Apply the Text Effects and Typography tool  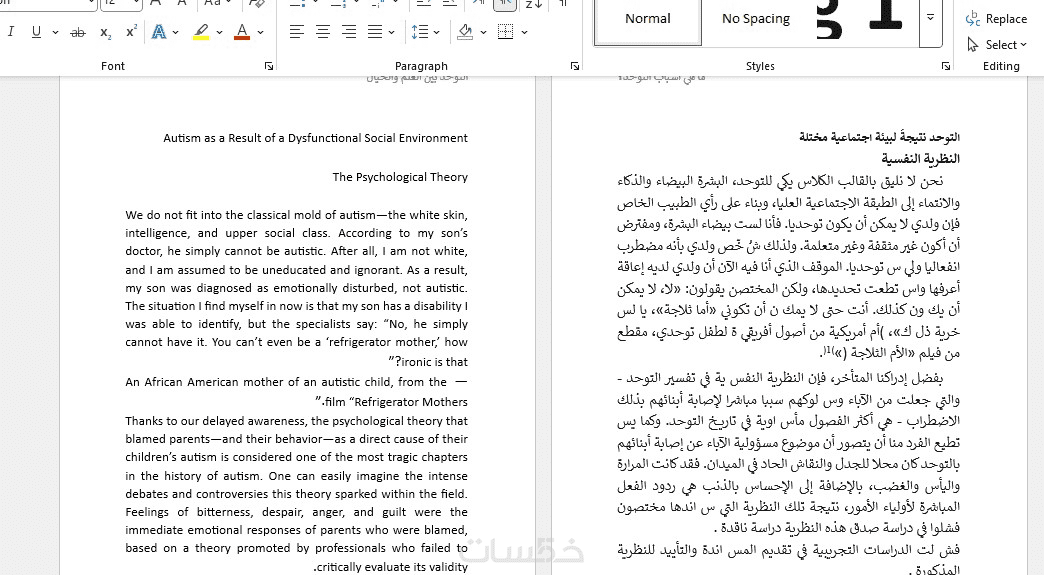[x=158, y=31]
